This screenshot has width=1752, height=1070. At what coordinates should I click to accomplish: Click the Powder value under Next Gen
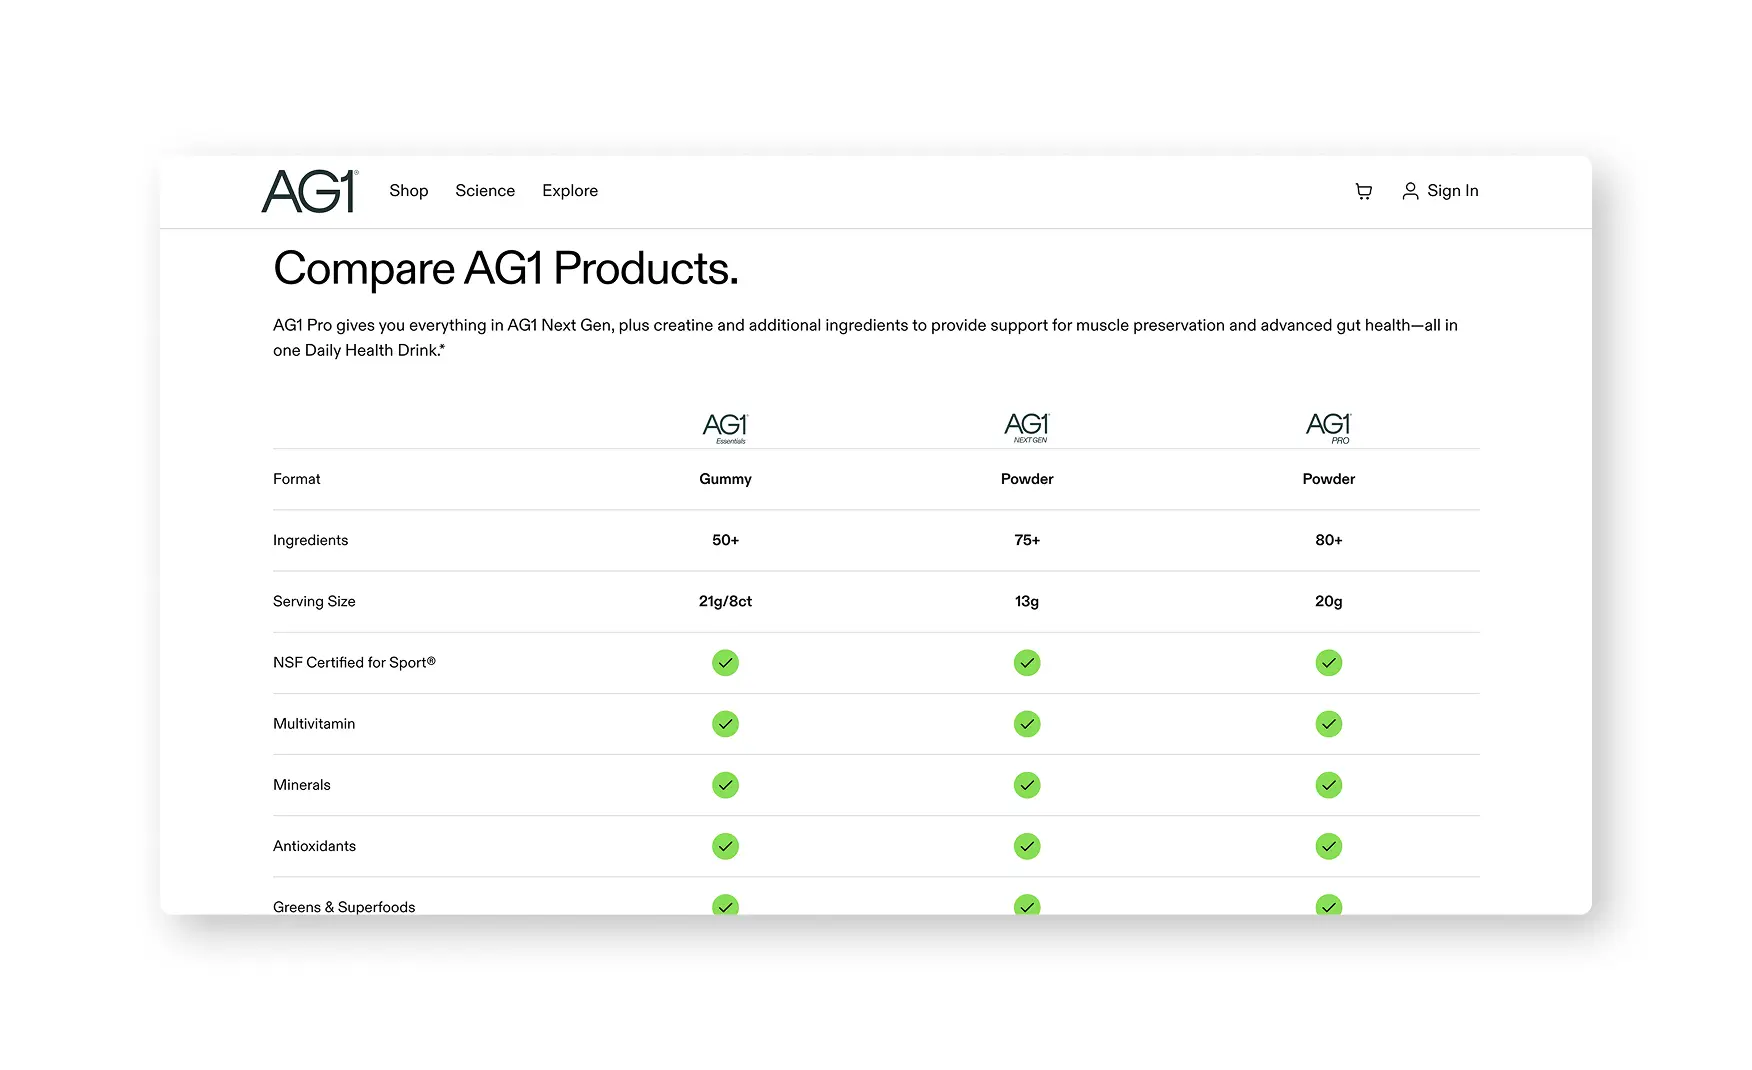click(x=1027, y=479)
